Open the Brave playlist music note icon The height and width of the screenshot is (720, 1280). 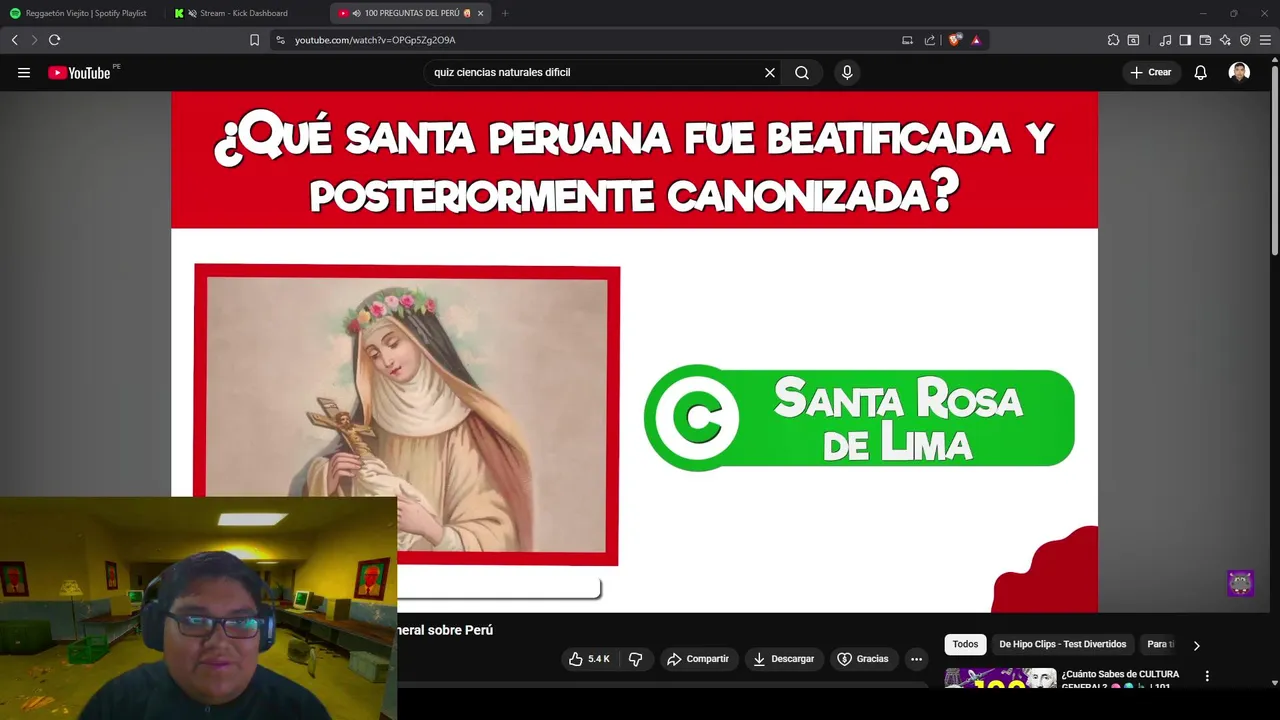(x=1165, y=40)
